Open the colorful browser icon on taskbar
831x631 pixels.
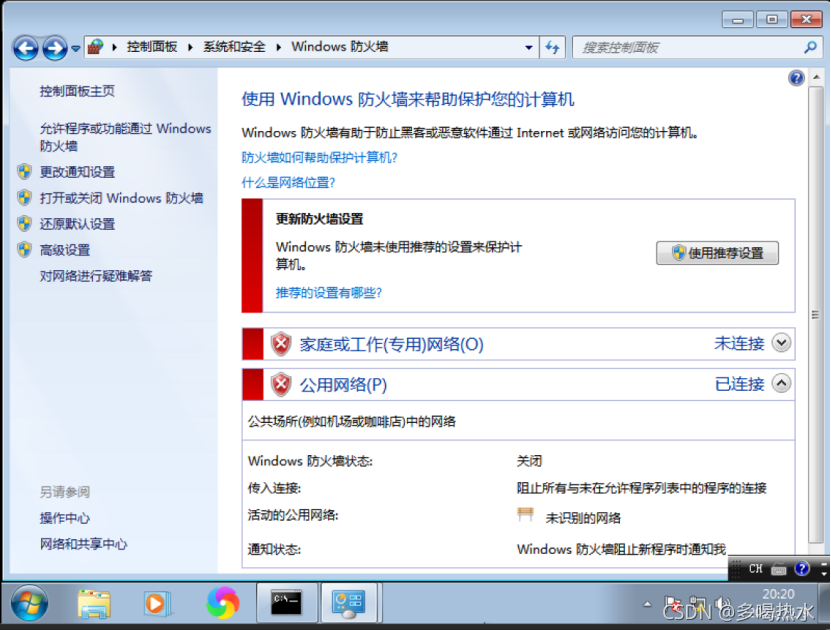click(x=223, y=603)
